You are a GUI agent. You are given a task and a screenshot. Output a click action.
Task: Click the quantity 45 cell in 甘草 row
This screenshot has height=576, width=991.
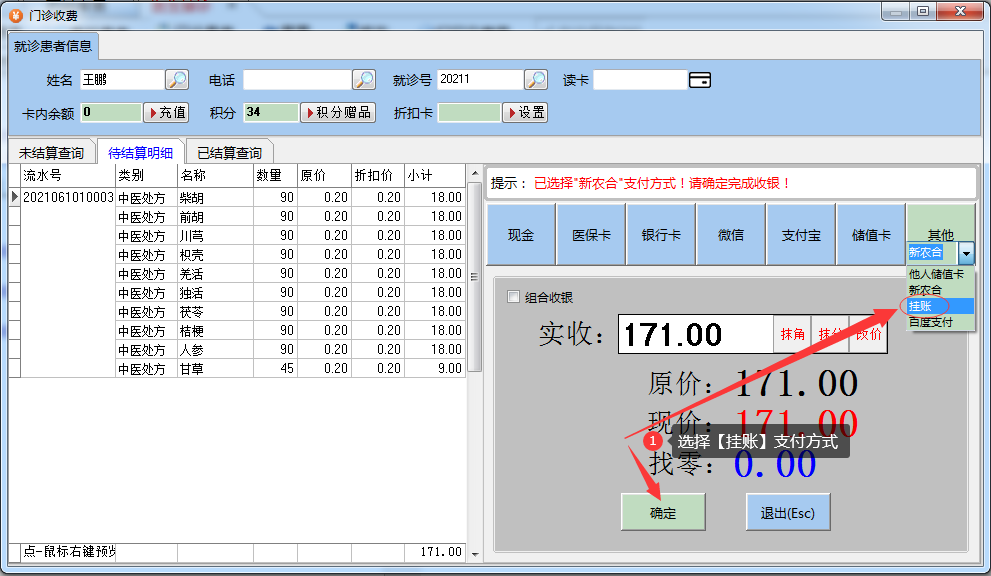(x=275, y=368)
